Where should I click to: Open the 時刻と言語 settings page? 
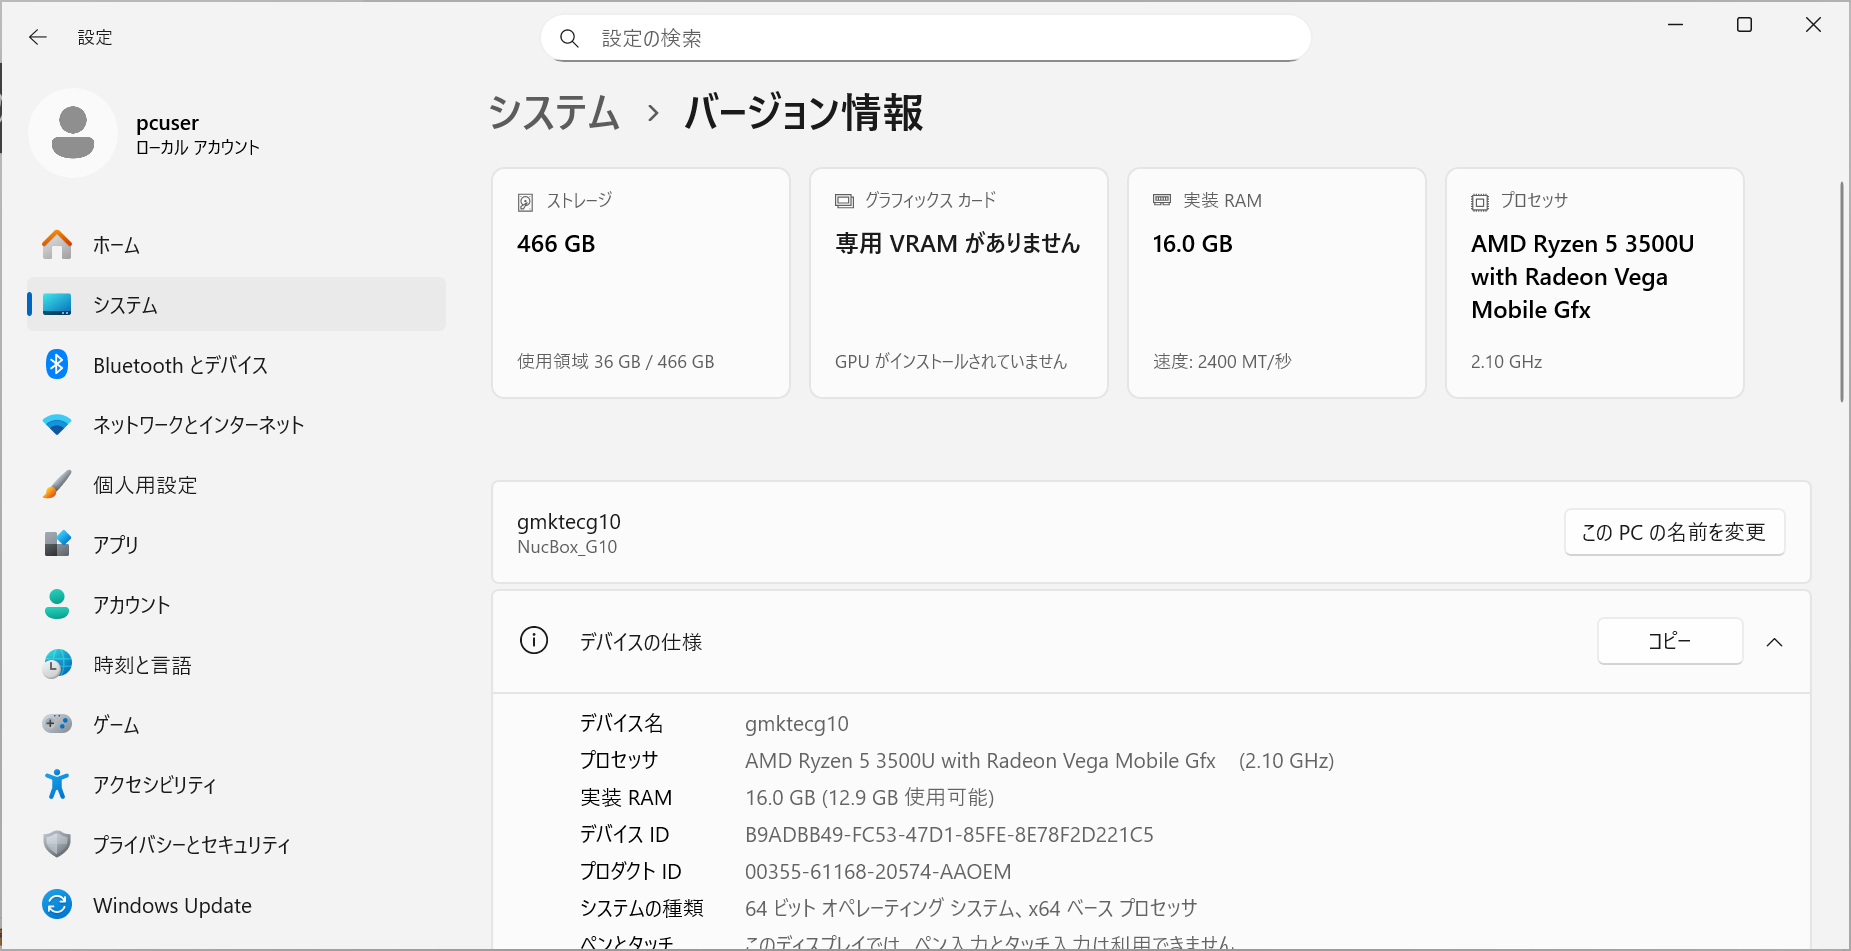click(141, 665)
